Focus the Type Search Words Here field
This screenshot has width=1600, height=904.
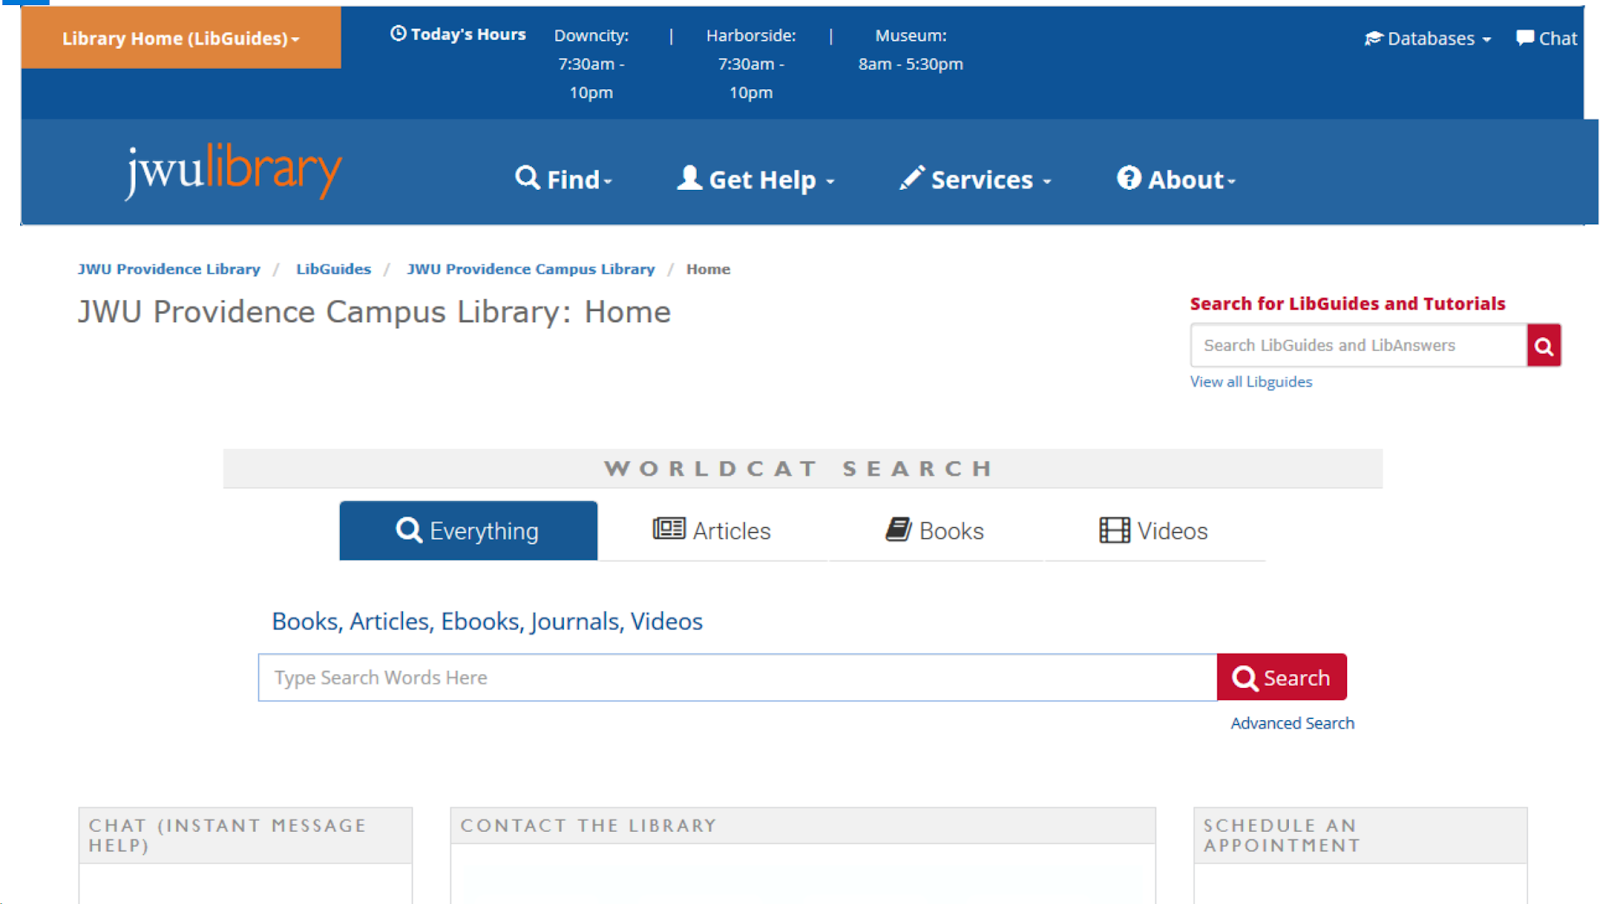point(738,678)
